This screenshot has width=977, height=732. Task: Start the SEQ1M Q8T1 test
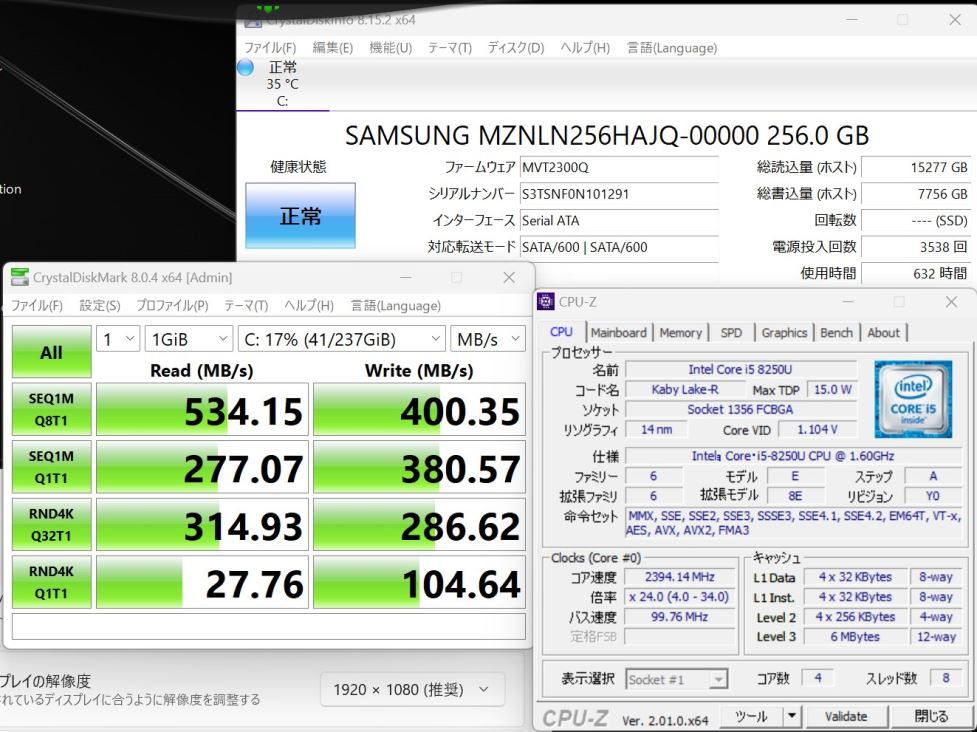[52, 409]
